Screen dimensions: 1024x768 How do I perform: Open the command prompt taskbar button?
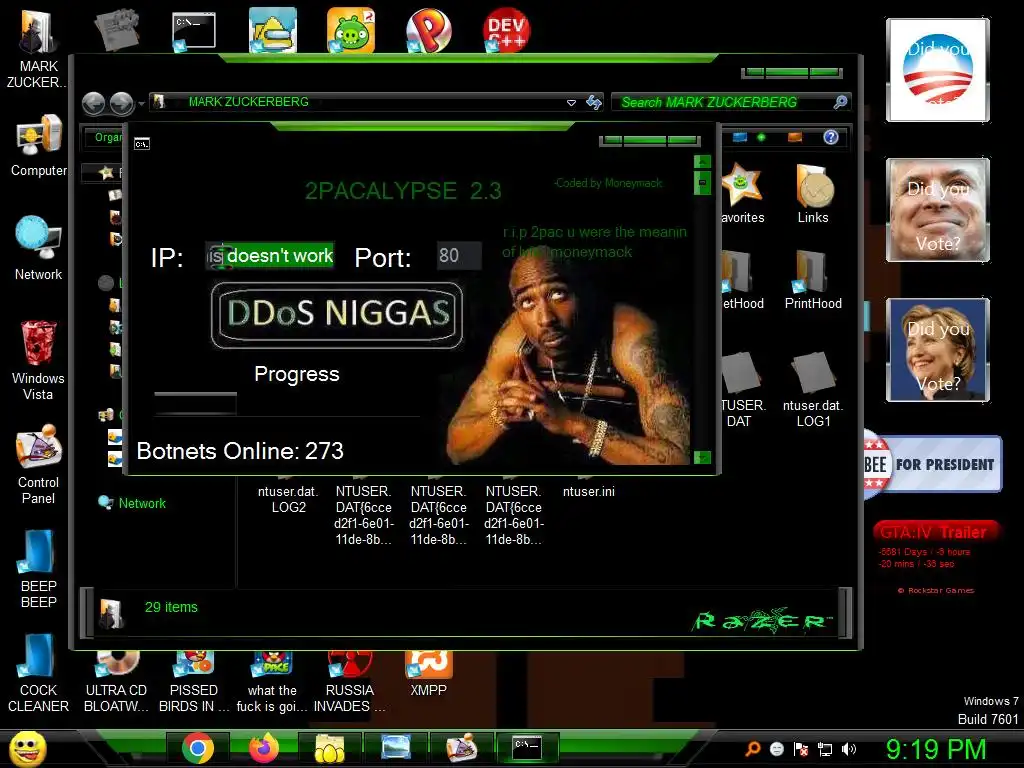pos(526,748)
